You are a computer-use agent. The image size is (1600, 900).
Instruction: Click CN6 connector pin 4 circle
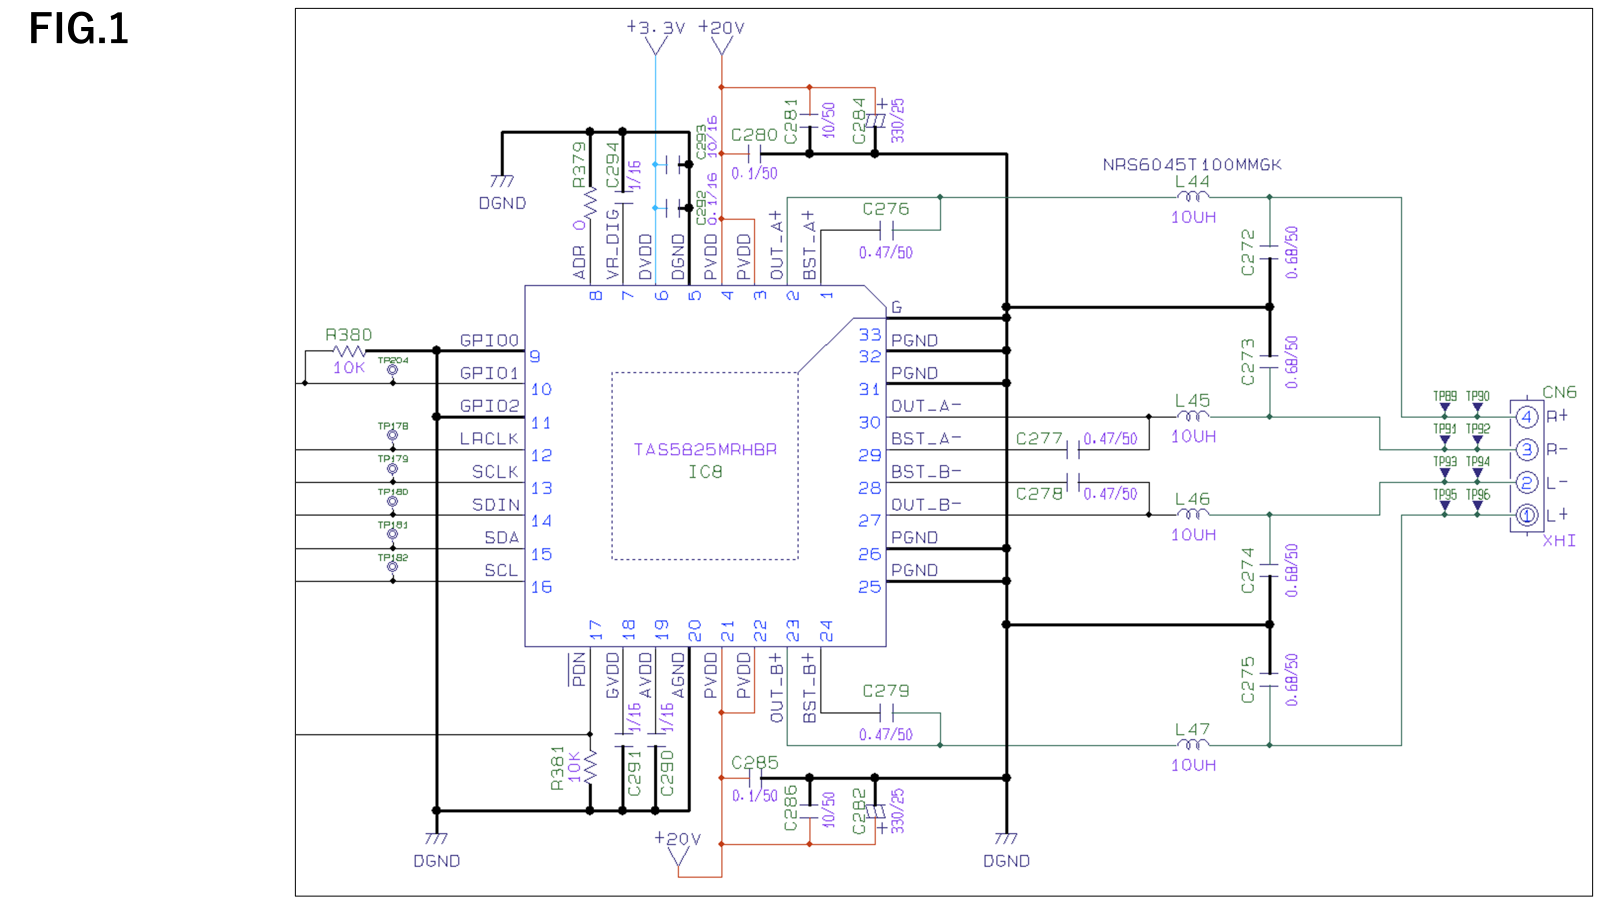point(1526,417)
